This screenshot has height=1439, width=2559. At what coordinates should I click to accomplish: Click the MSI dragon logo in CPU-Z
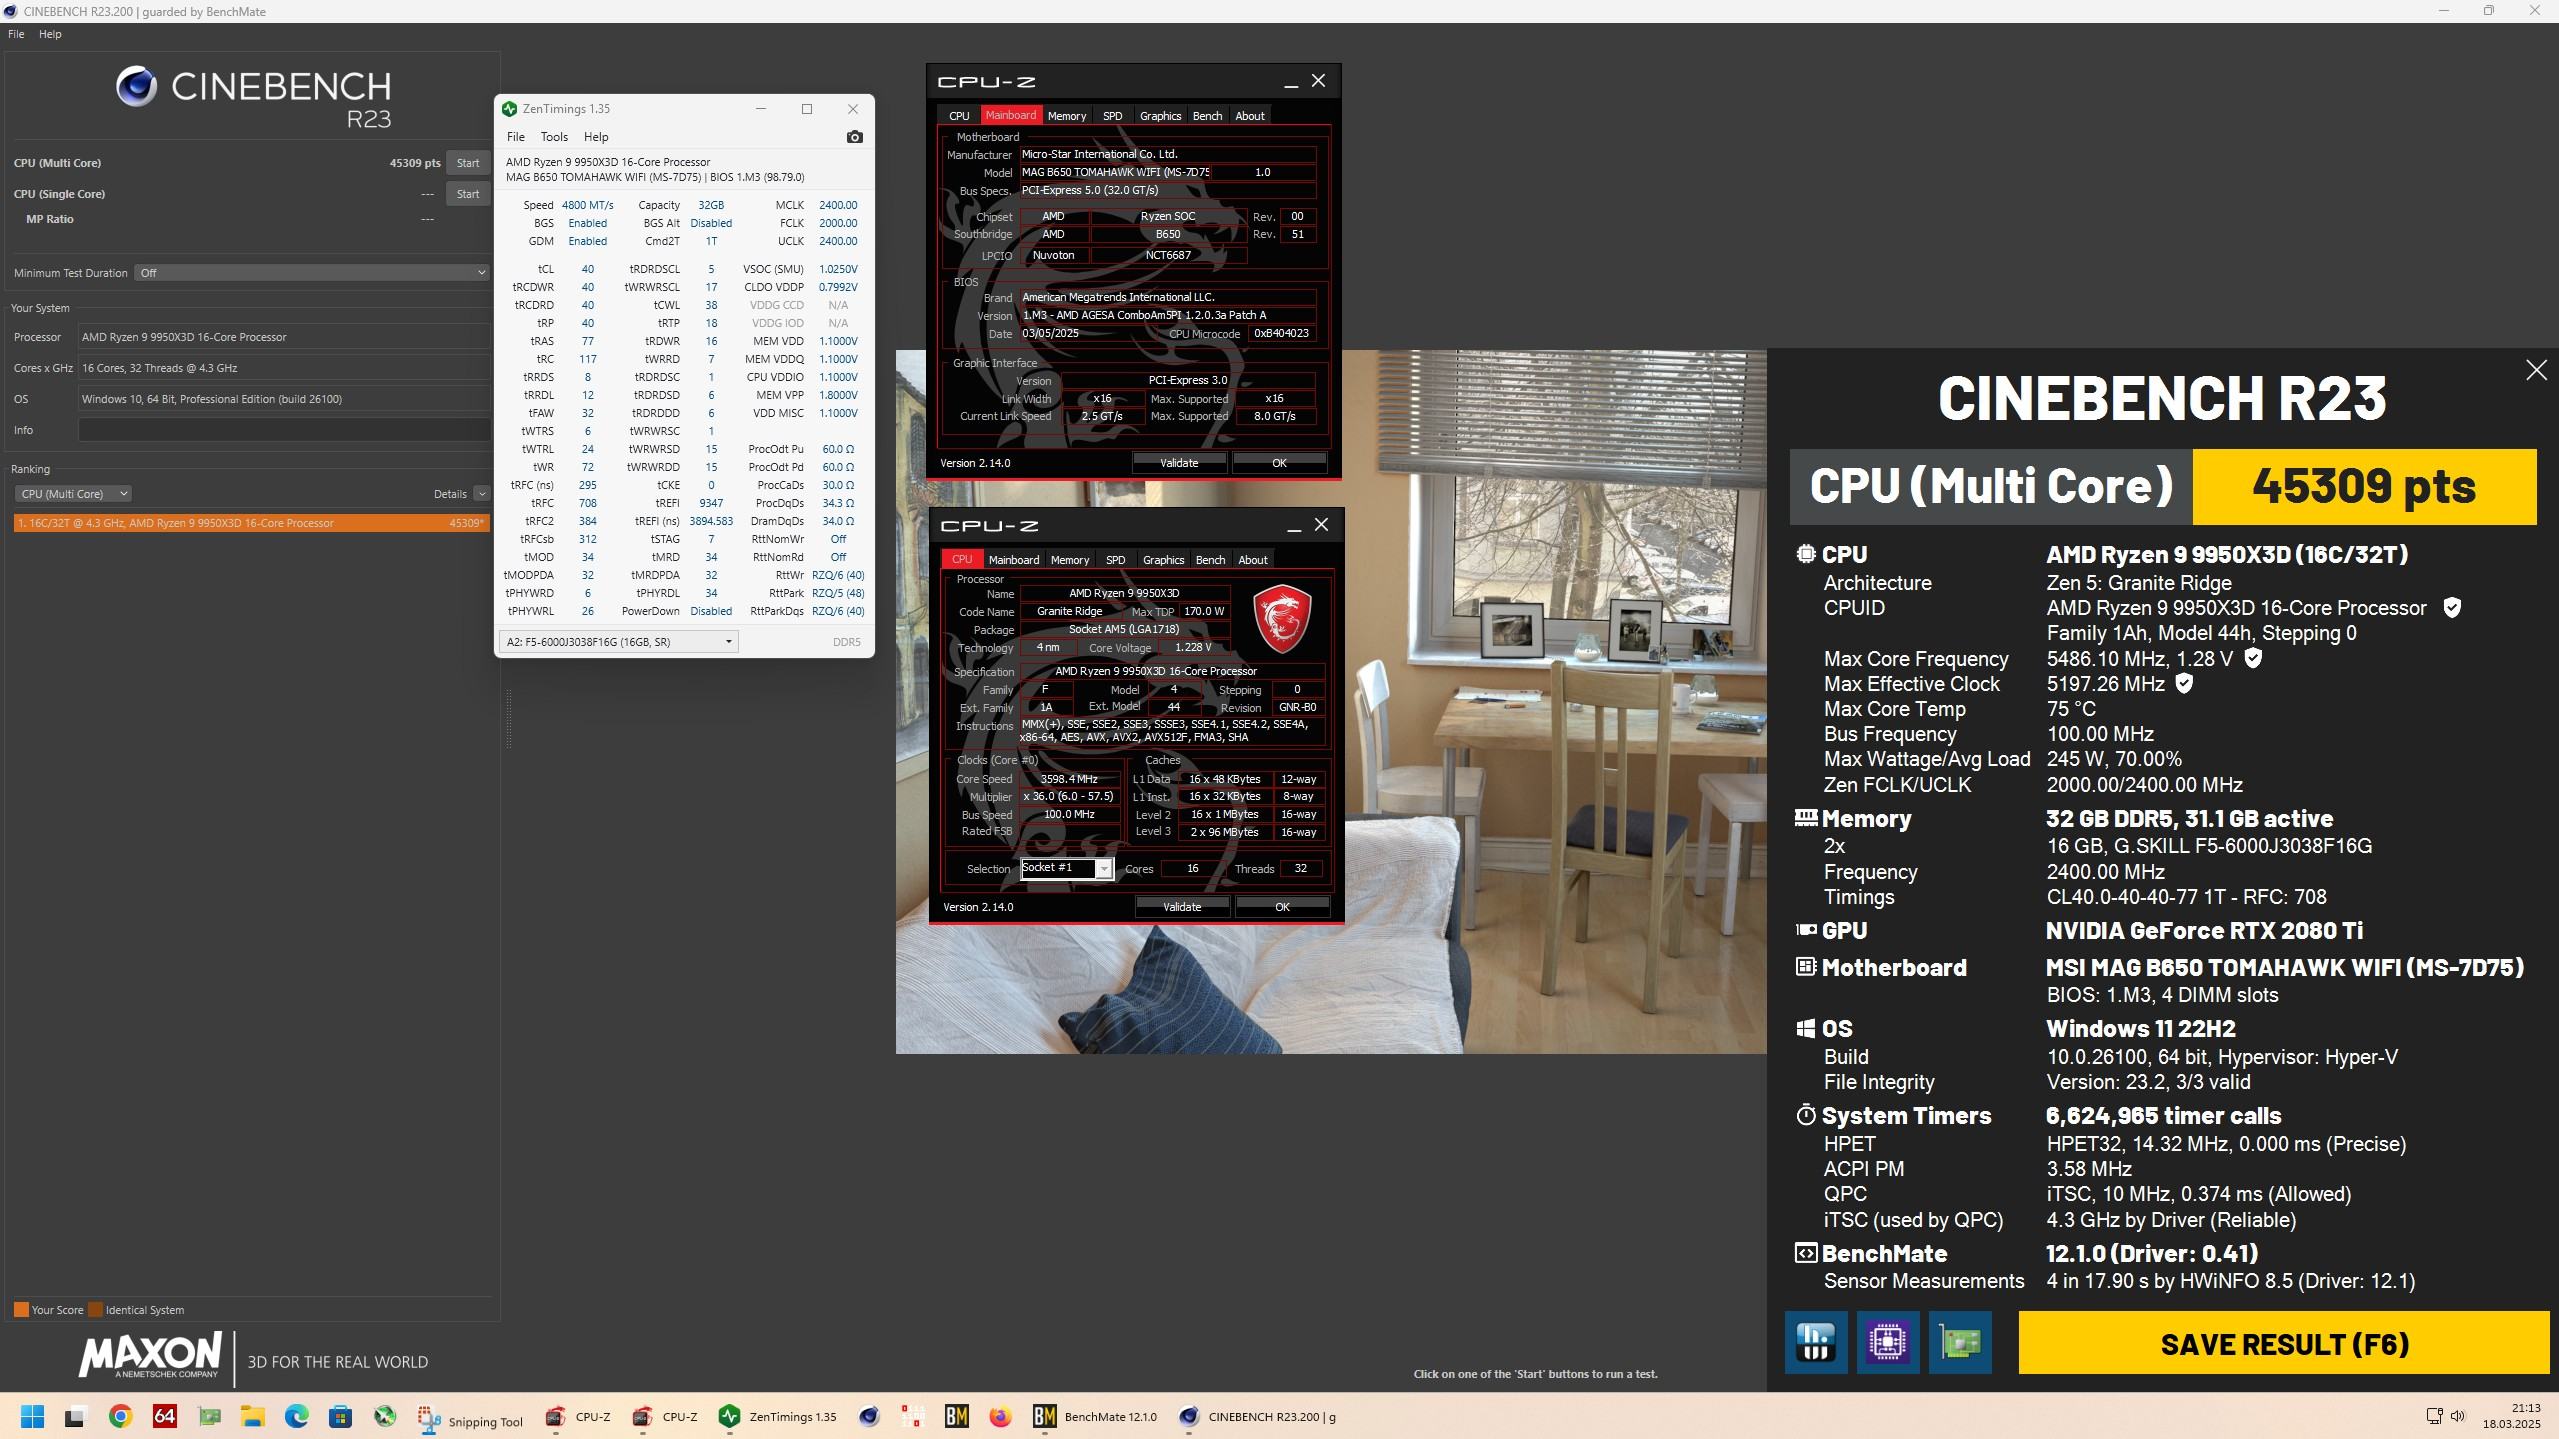(x=1281, y=619)
